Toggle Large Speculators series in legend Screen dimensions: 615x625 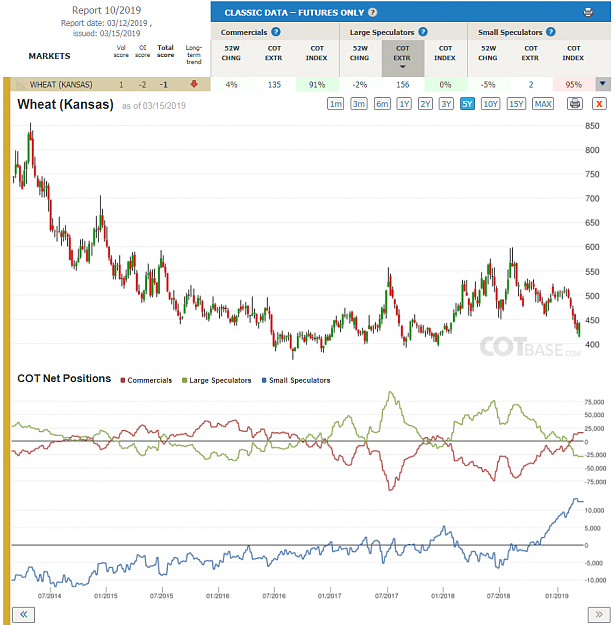pos(216,380)
